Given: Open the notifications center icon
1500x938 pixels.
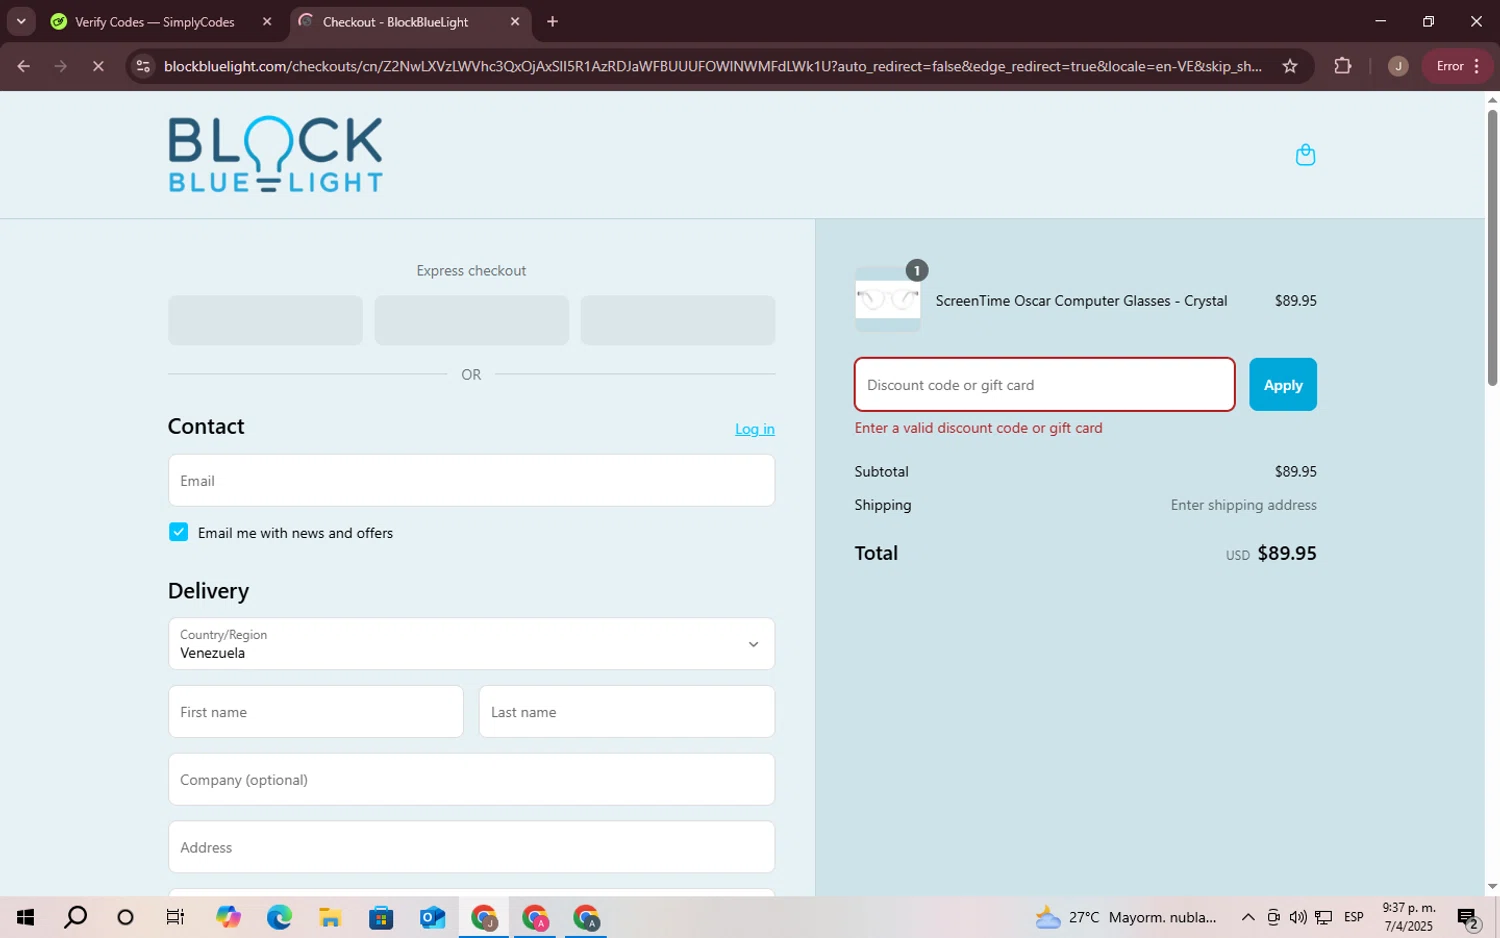Looking at the screenshot, I should (x=1468, y=918).
